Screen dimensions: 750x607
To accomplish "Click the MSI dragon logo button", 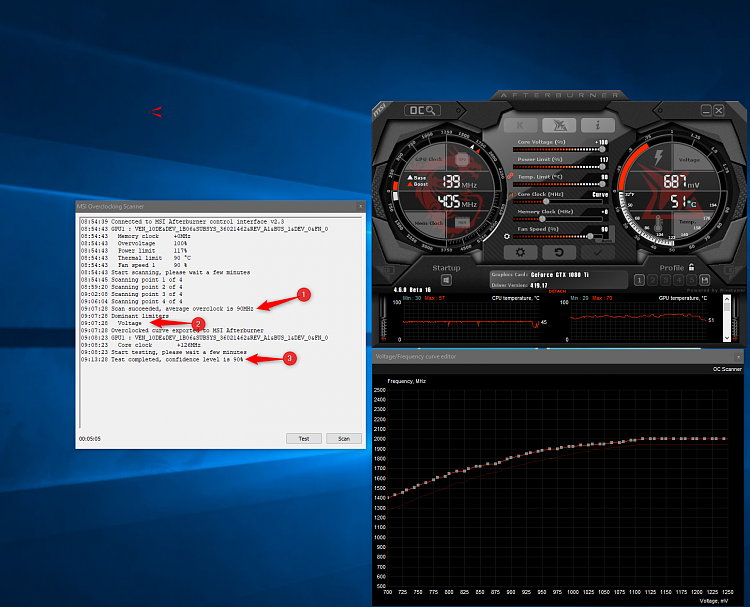I will coord(559,125).
